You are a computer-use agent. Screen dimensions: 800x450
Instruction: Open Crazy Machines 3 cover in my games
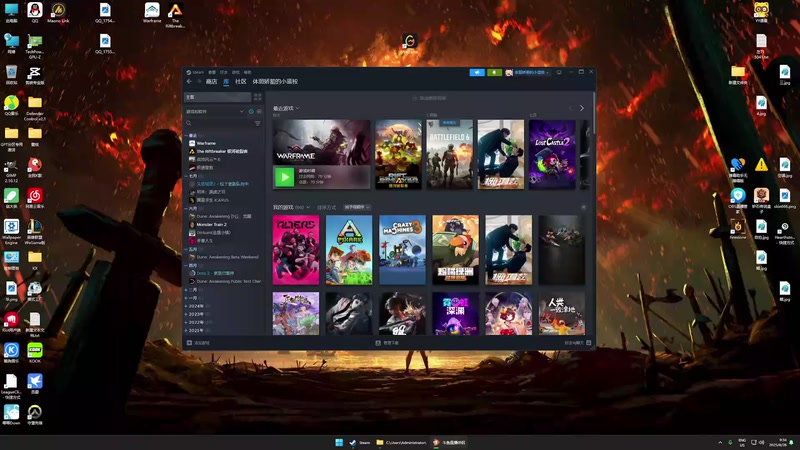pyautogui.click(x=402, y=250)
